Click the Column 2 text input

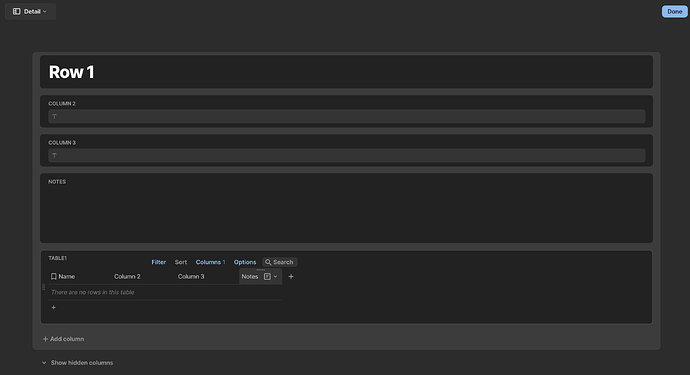coord(346,117)
